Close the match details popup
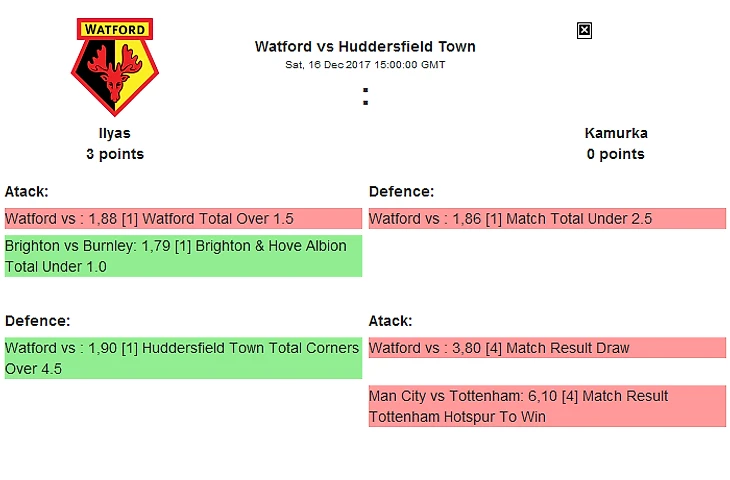This screenshot has height=480, width=730. click(x=584, y=31)
